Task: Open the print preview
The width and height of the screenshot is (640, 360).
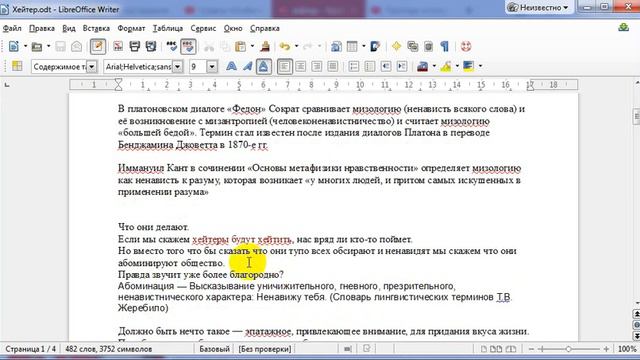Action: [x=151, y=47]
